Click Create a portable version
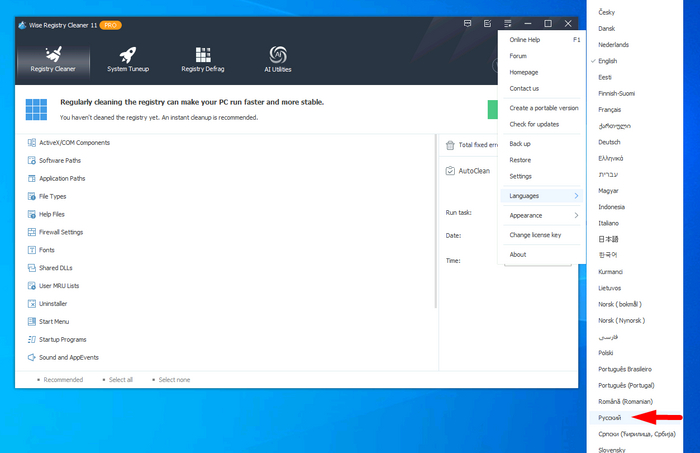The width and height of the screenshot is (700, 453). (543, 108)
